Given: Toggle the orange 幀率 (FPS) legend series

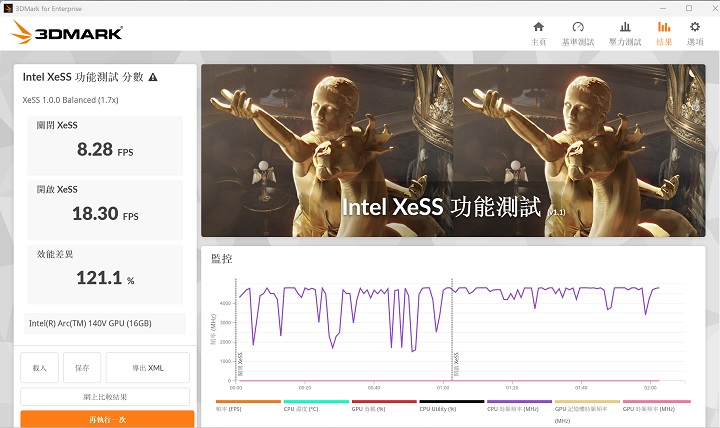Looking at the screenshot, I should [x=248, y=405].
